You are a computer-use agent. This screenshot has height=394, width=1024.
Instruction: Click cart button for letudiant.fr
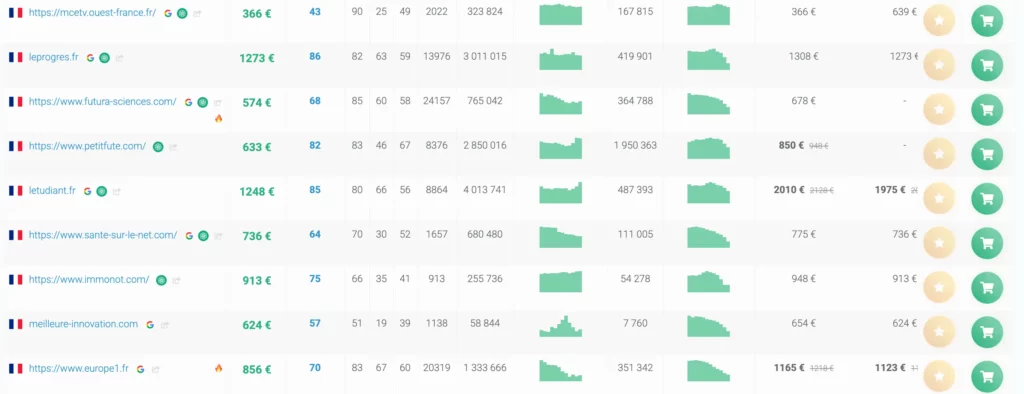coord(987,198)
